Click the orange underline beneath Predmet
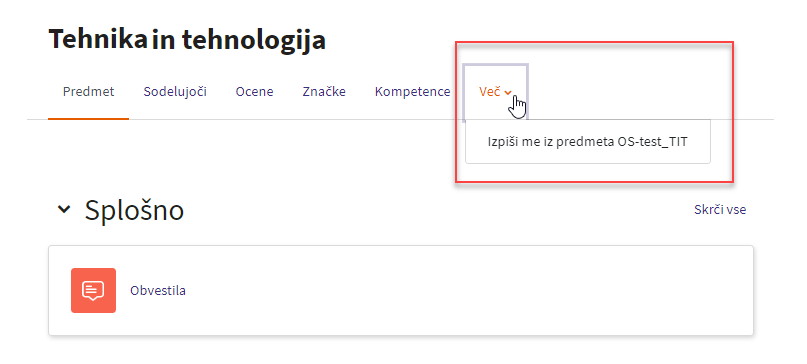This screenshot has height=364, width=807. 89,118
